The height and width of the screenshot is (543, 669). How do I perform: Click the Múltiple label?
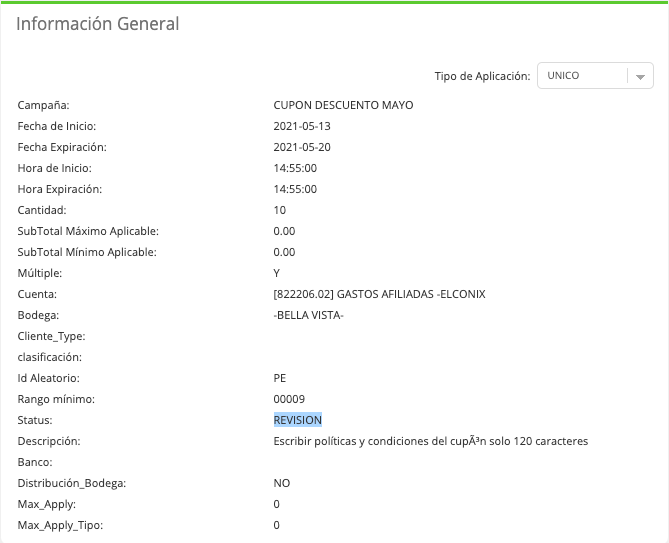[x=39, y=273]
